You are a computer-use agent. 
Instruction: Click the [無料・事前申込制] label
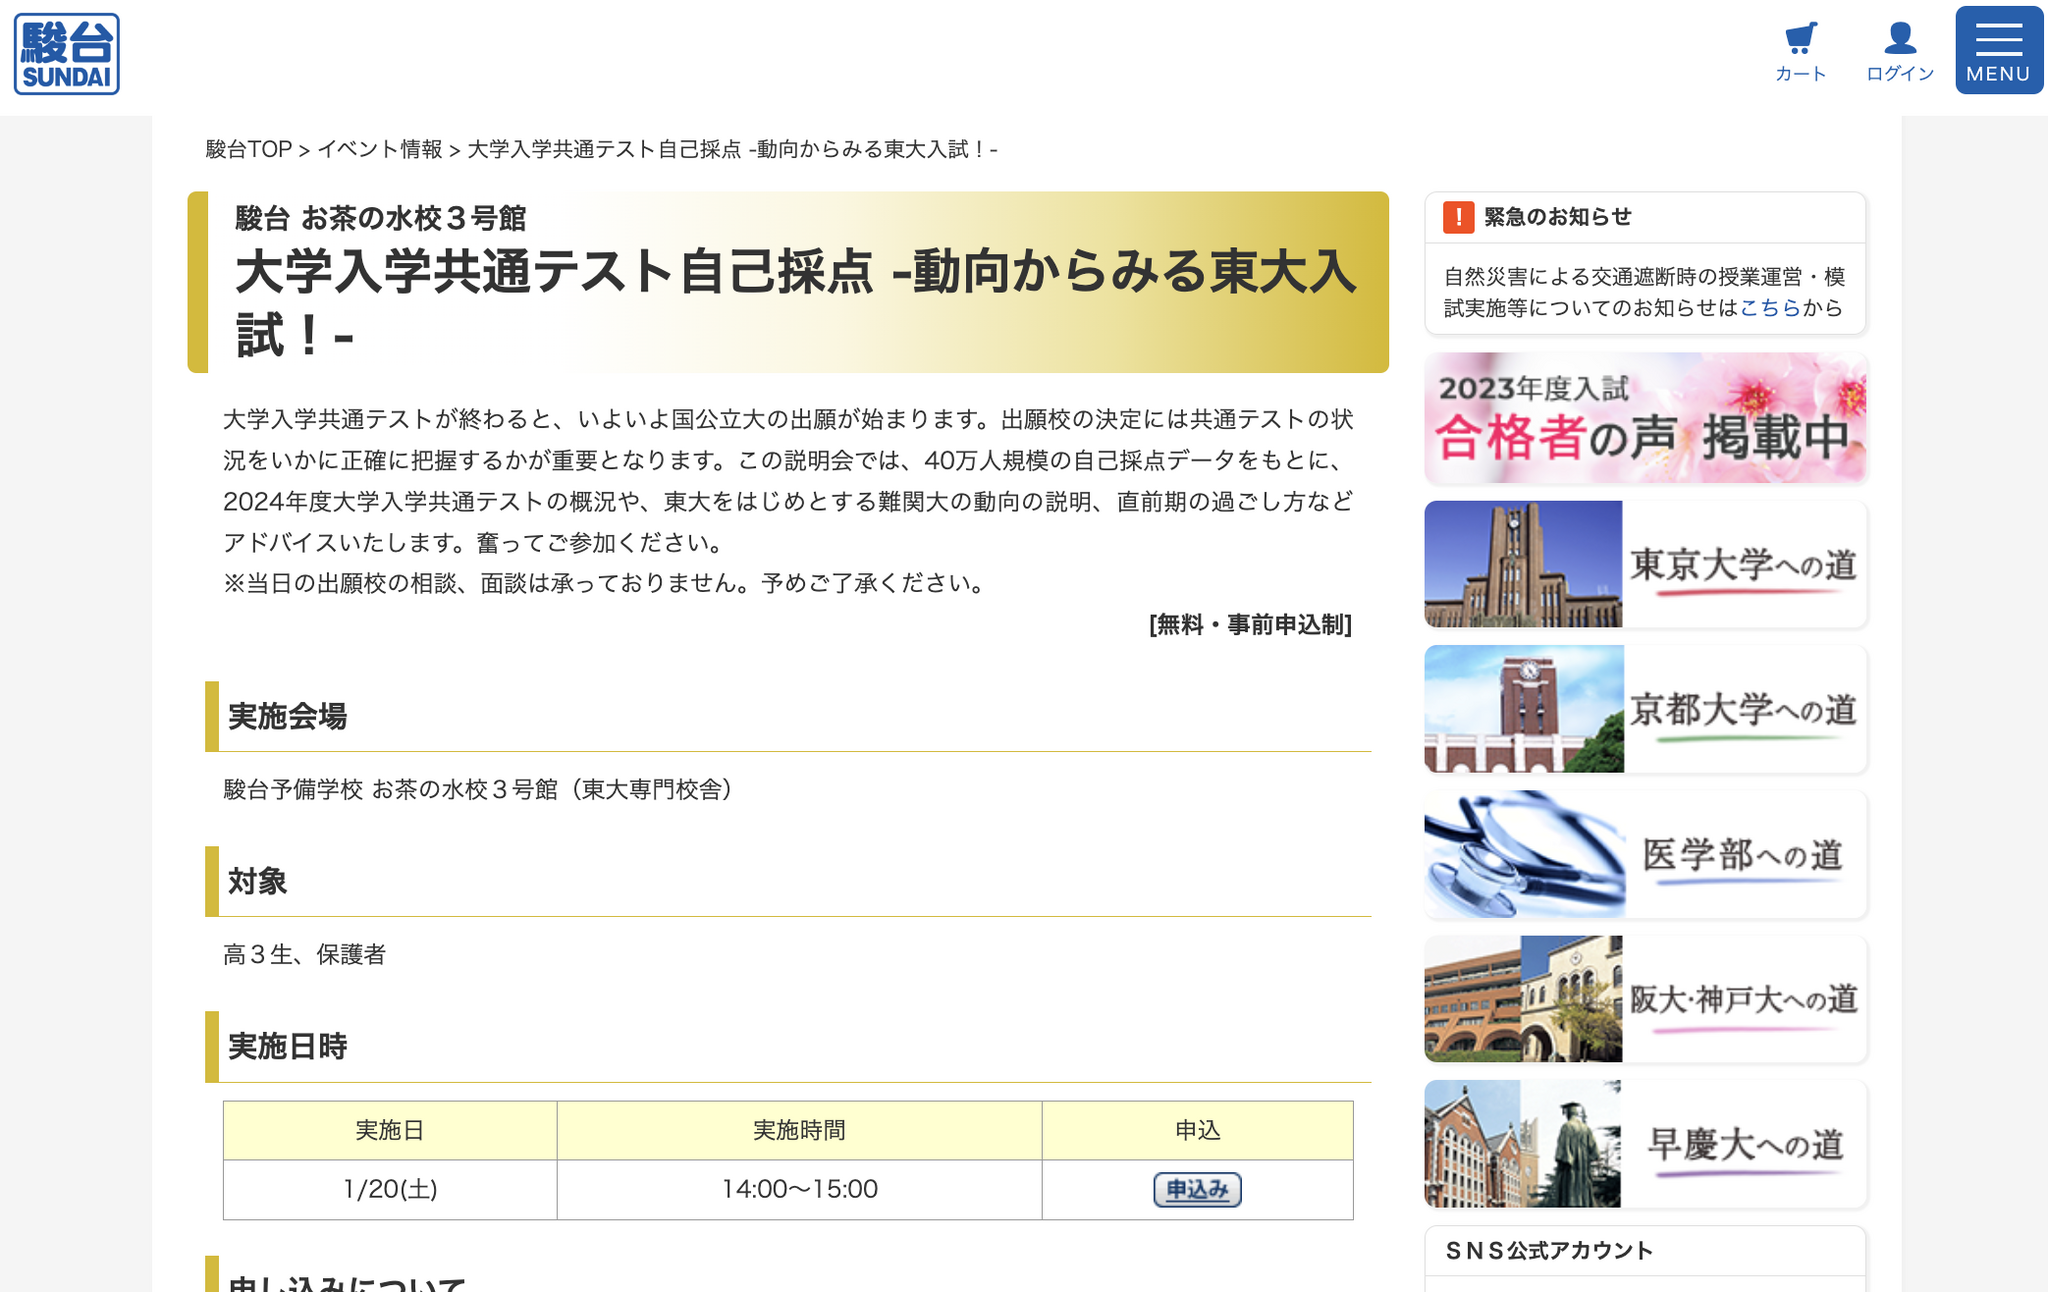point(1250,625)
